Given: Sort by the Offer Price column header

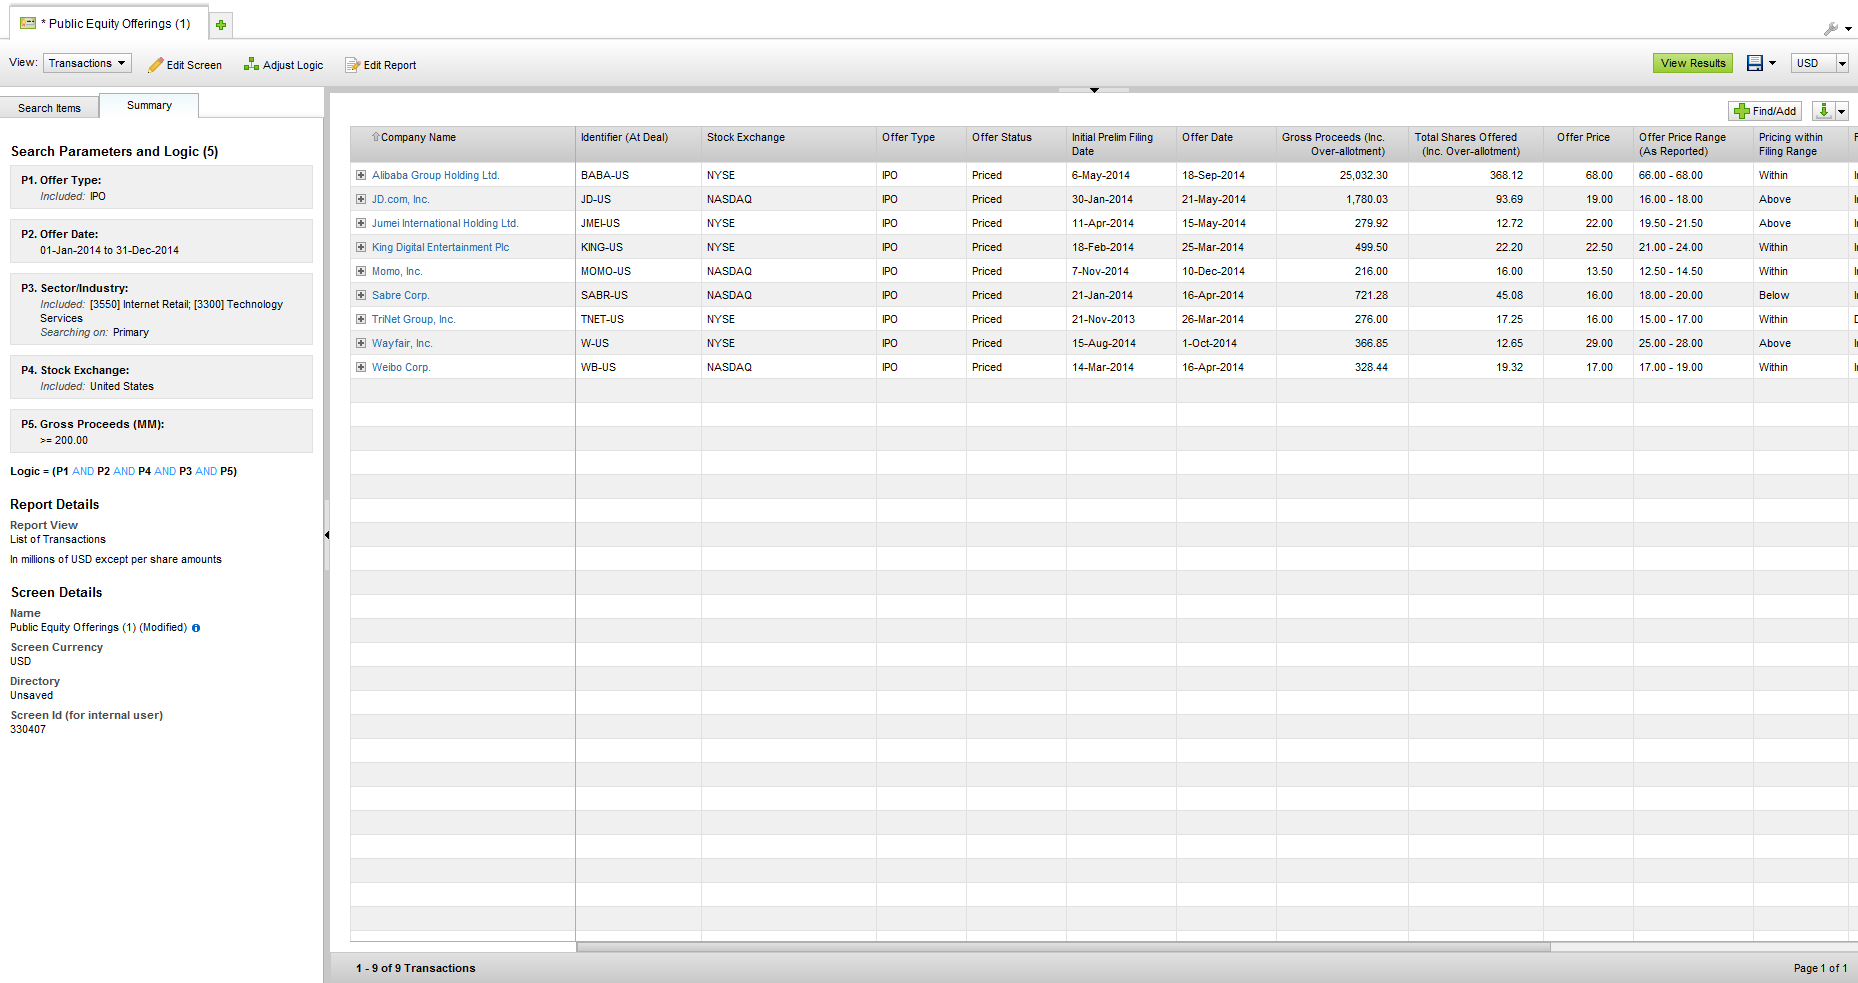Looking at the screenshot, I should [1588, 144].
